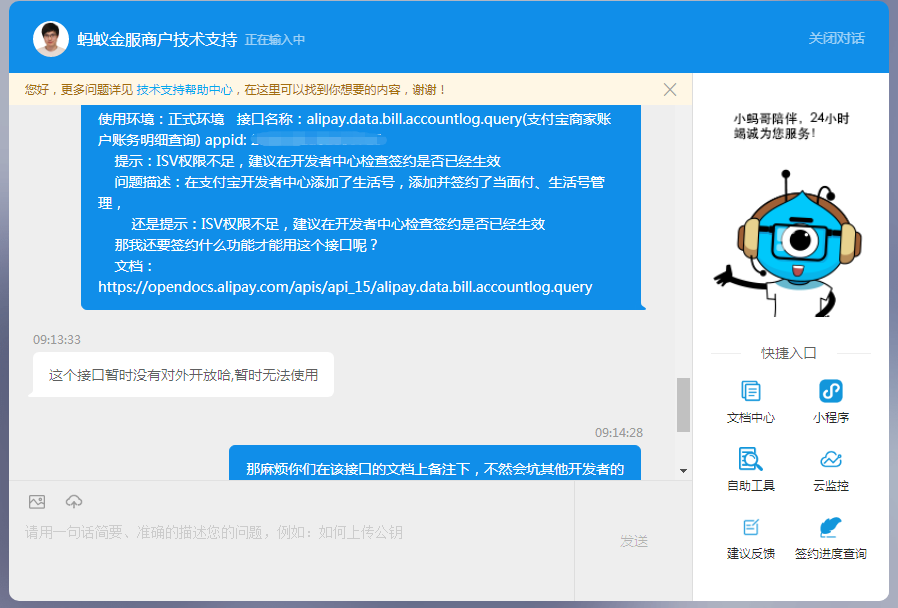Click the 小蚂哥 mascot illustration
This screenshot has height=608, width=898.
(x=790, y=243)
